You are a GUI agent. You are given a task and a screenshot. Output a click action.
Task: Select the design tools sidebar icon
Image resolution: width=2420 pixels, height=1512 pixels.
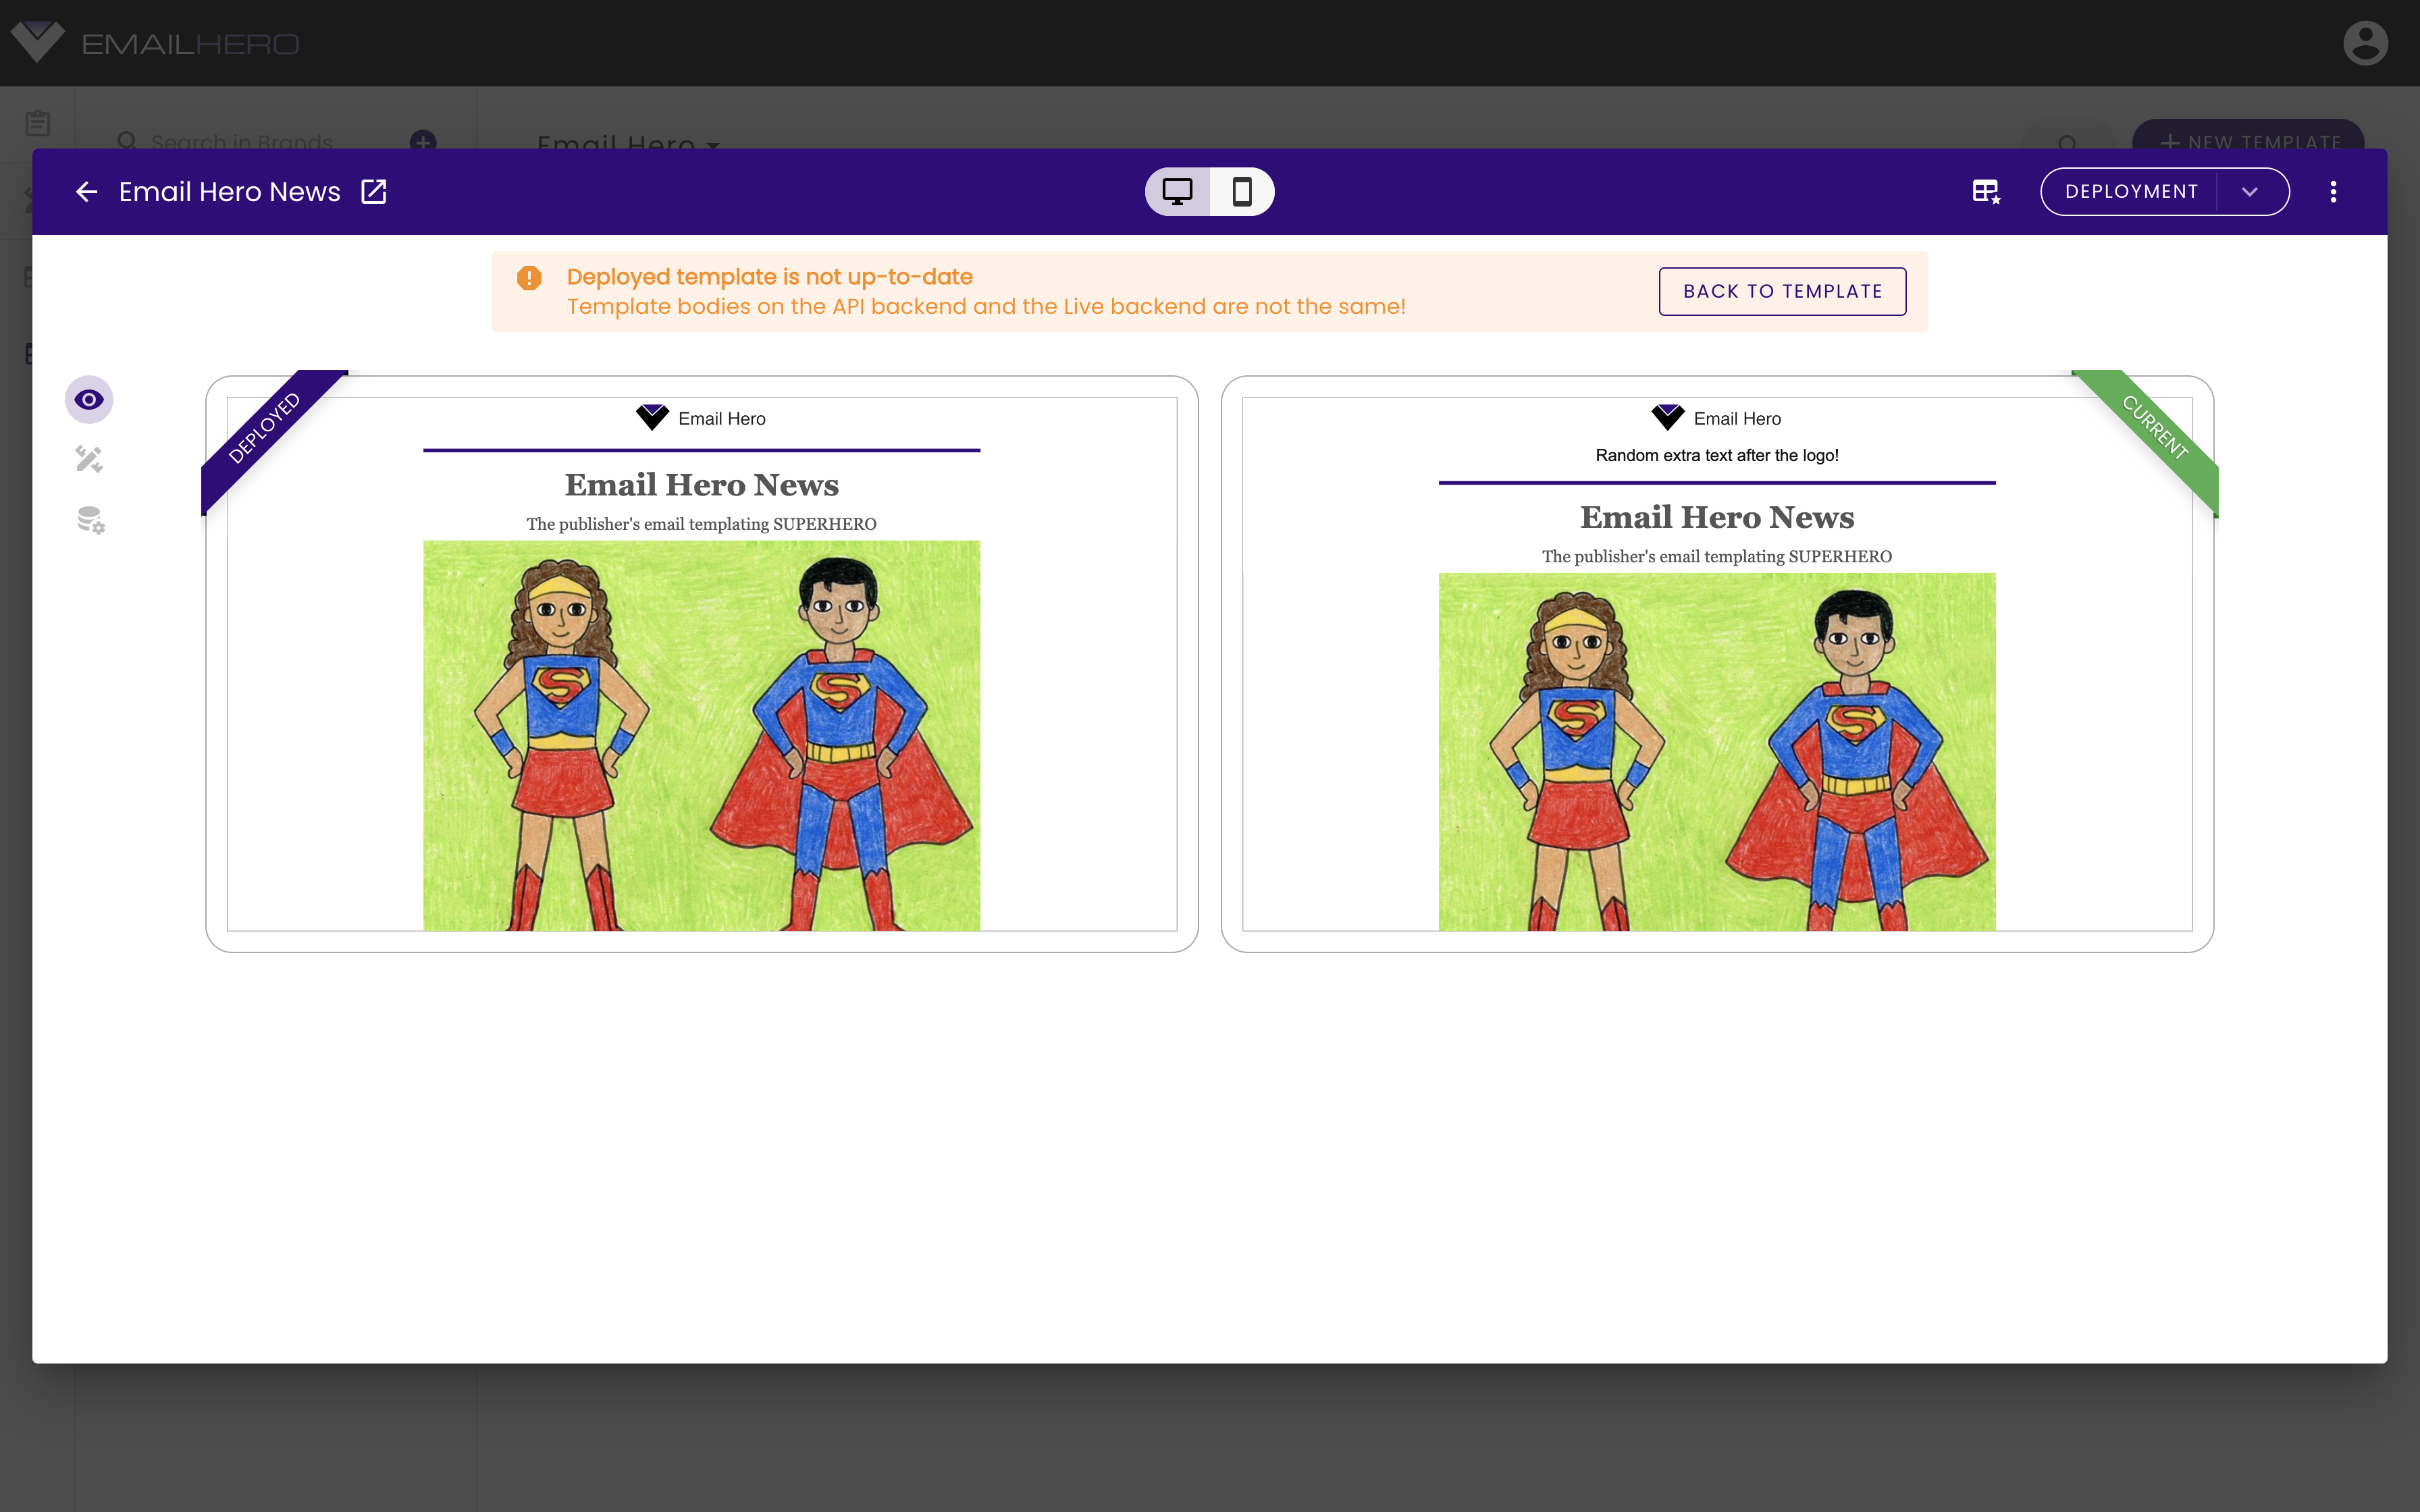(x=89, y=459)
